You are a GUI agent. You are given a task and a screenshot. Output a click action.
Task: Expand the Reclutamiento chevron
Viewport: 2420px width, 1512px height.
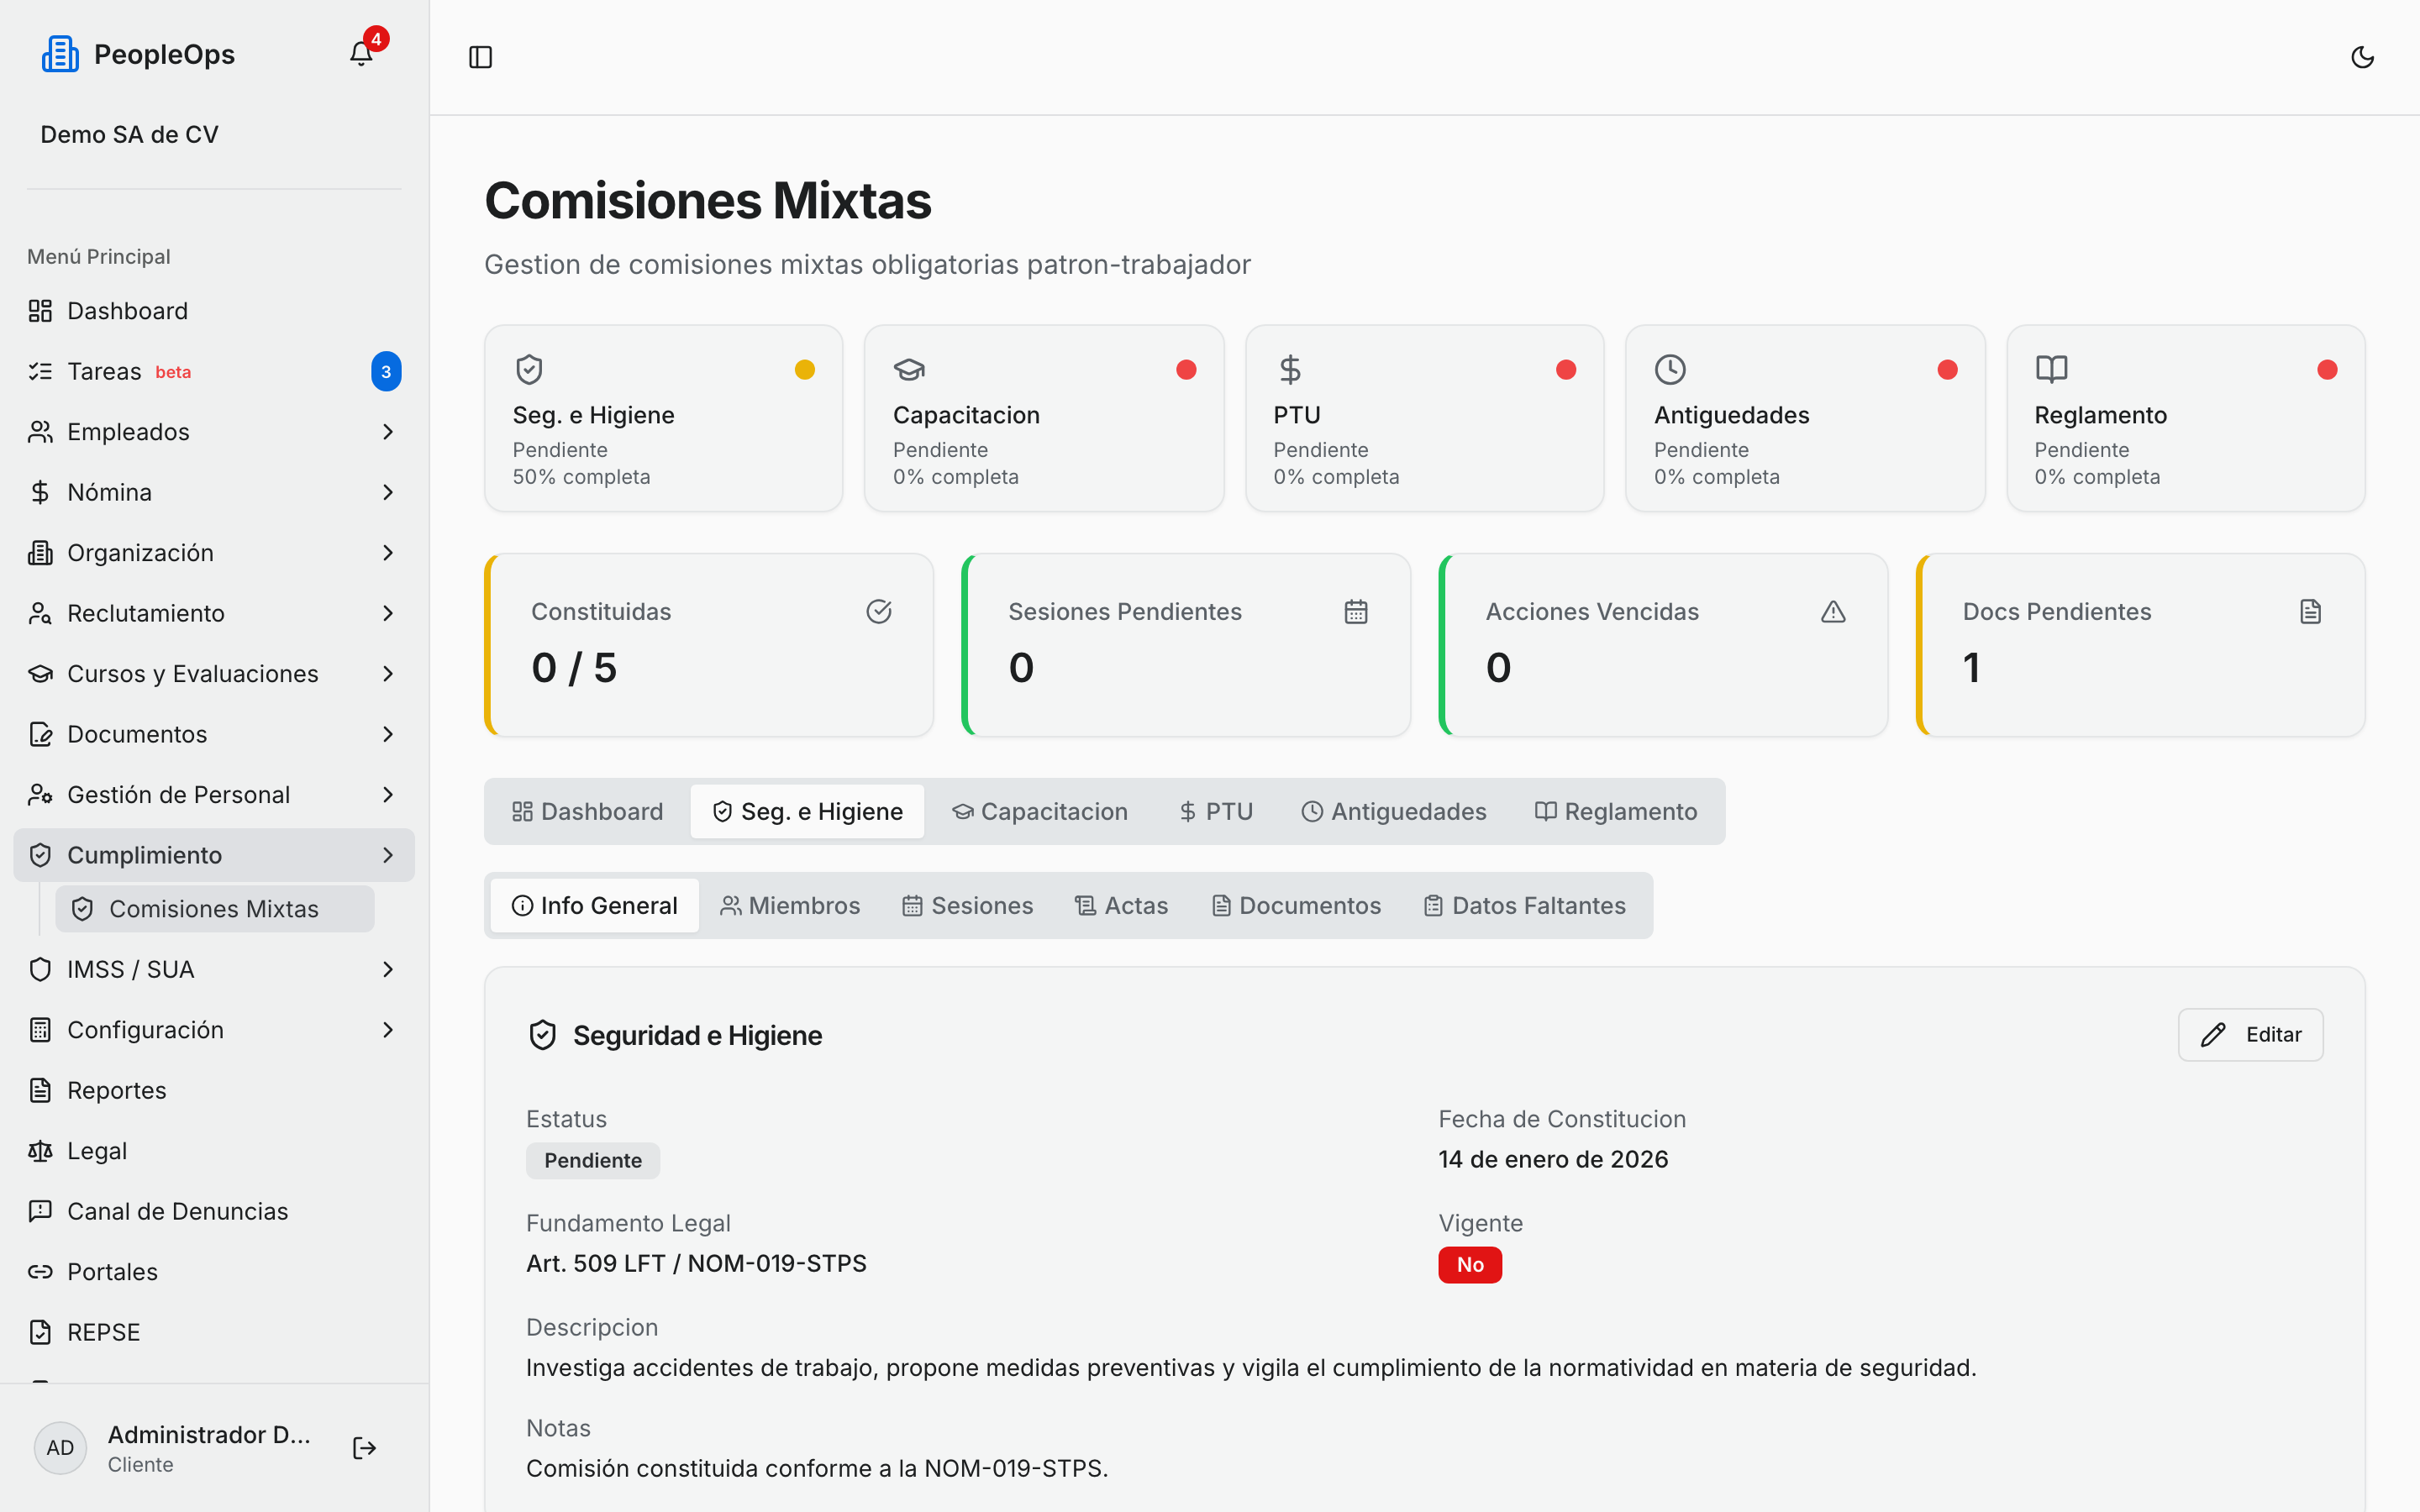388,613
